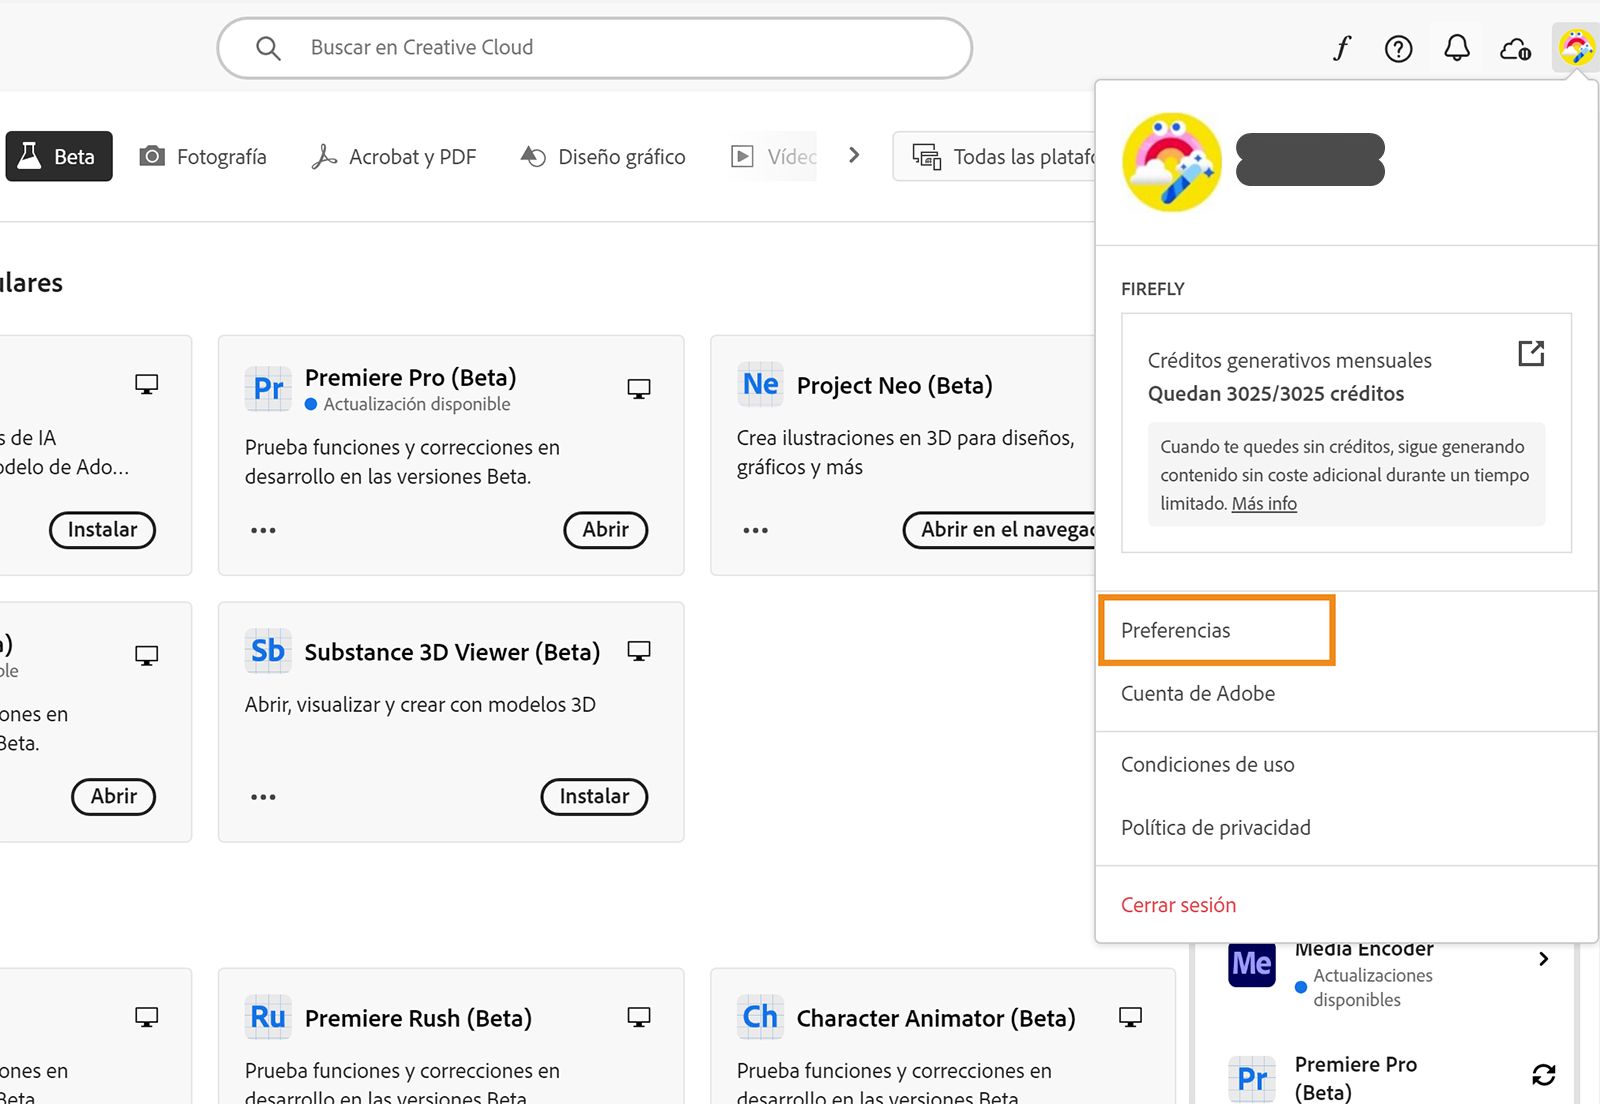Click Créditos generativos mensuales label

(1289, 360)
